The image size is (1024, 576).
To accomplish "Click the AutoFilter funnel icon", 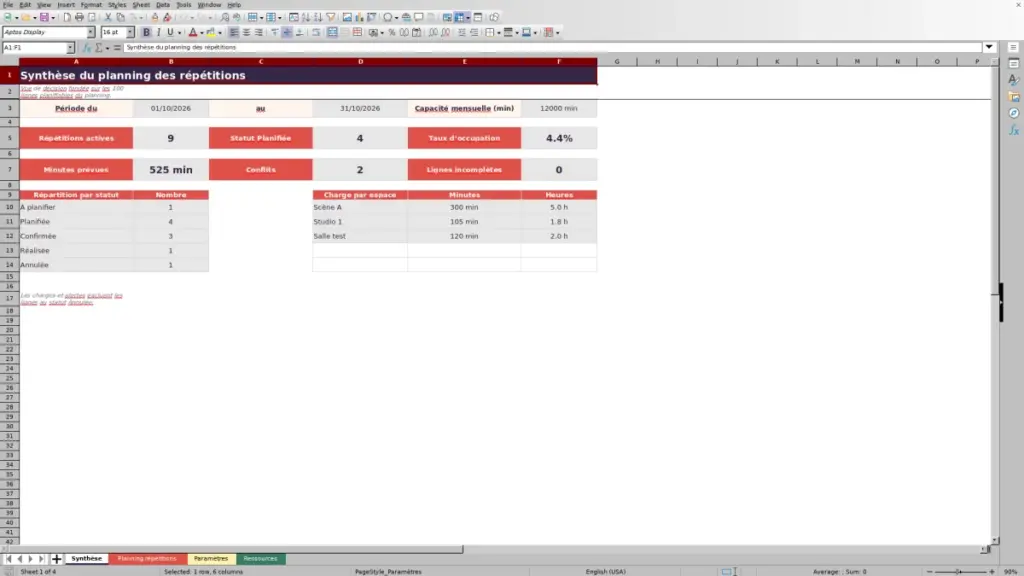I will (330, 17).
